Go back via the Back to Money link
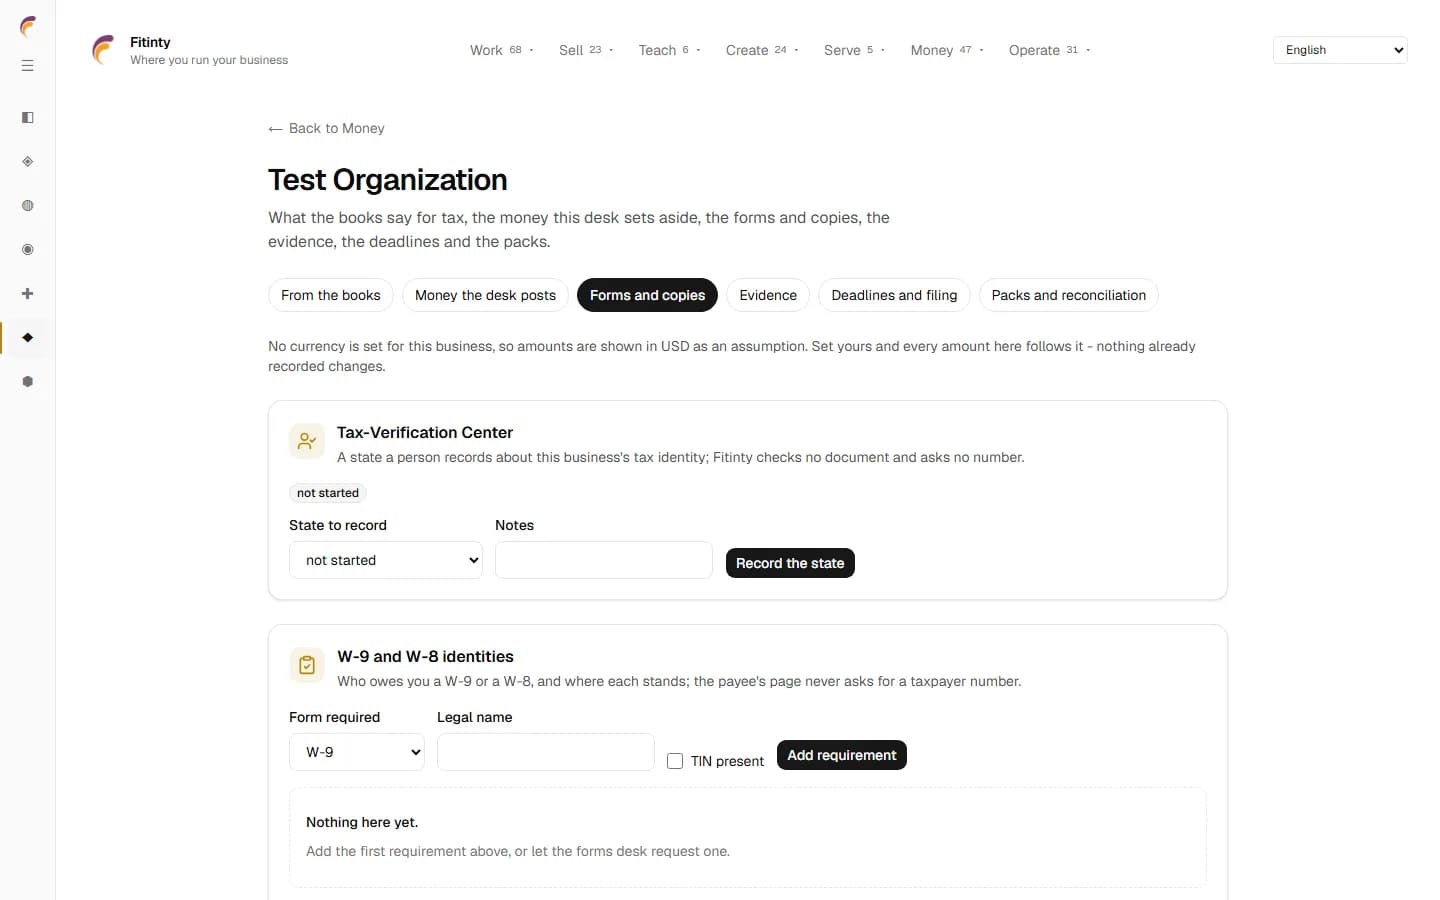Screen dimensions: 1440x900 pos(326,128)
